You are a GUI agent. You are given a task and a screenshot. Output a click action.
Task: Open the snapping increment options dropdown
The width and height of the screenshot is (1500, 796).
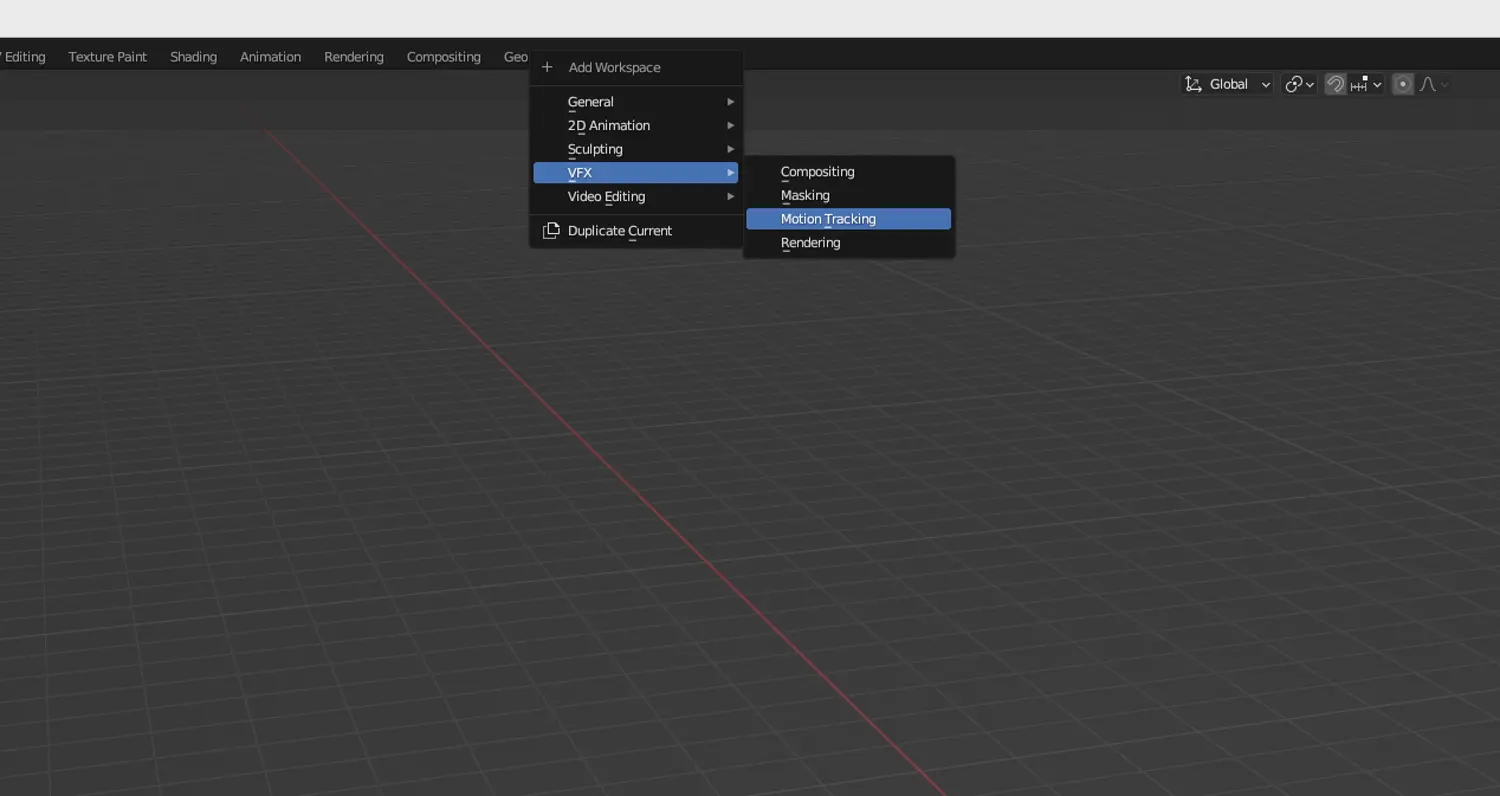point(1366,85)
